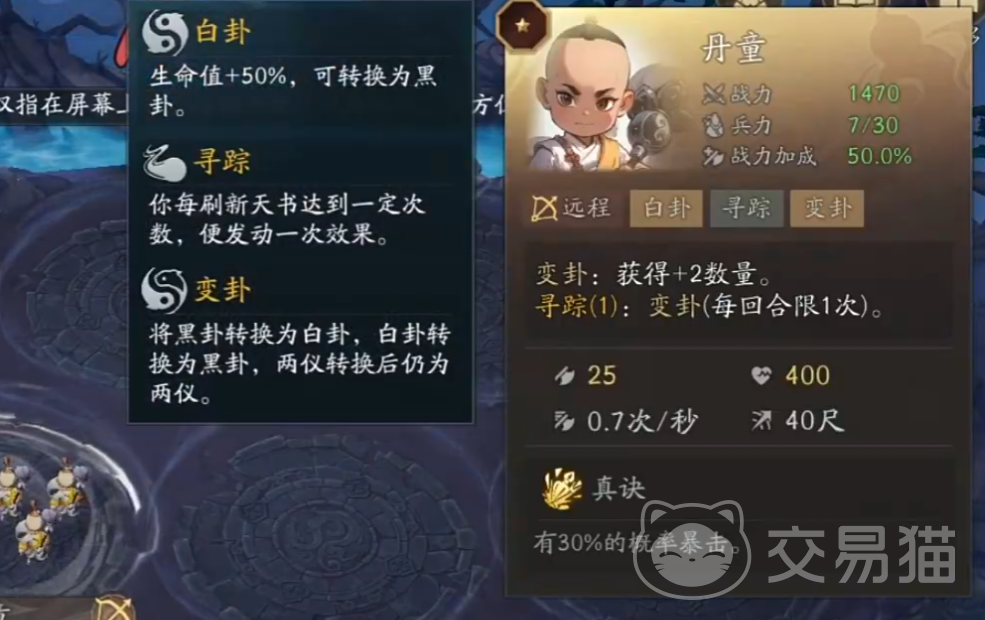Click the bow icon at bottom left

click(114, 607)
